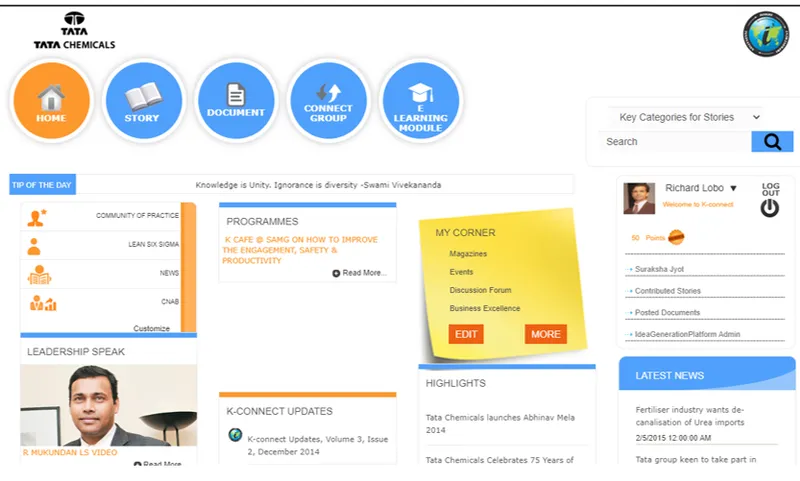The width and height of the screenshot is (800, 481).
Task: Click the Edit button in My Corner
Action: [x=466, y=334]
